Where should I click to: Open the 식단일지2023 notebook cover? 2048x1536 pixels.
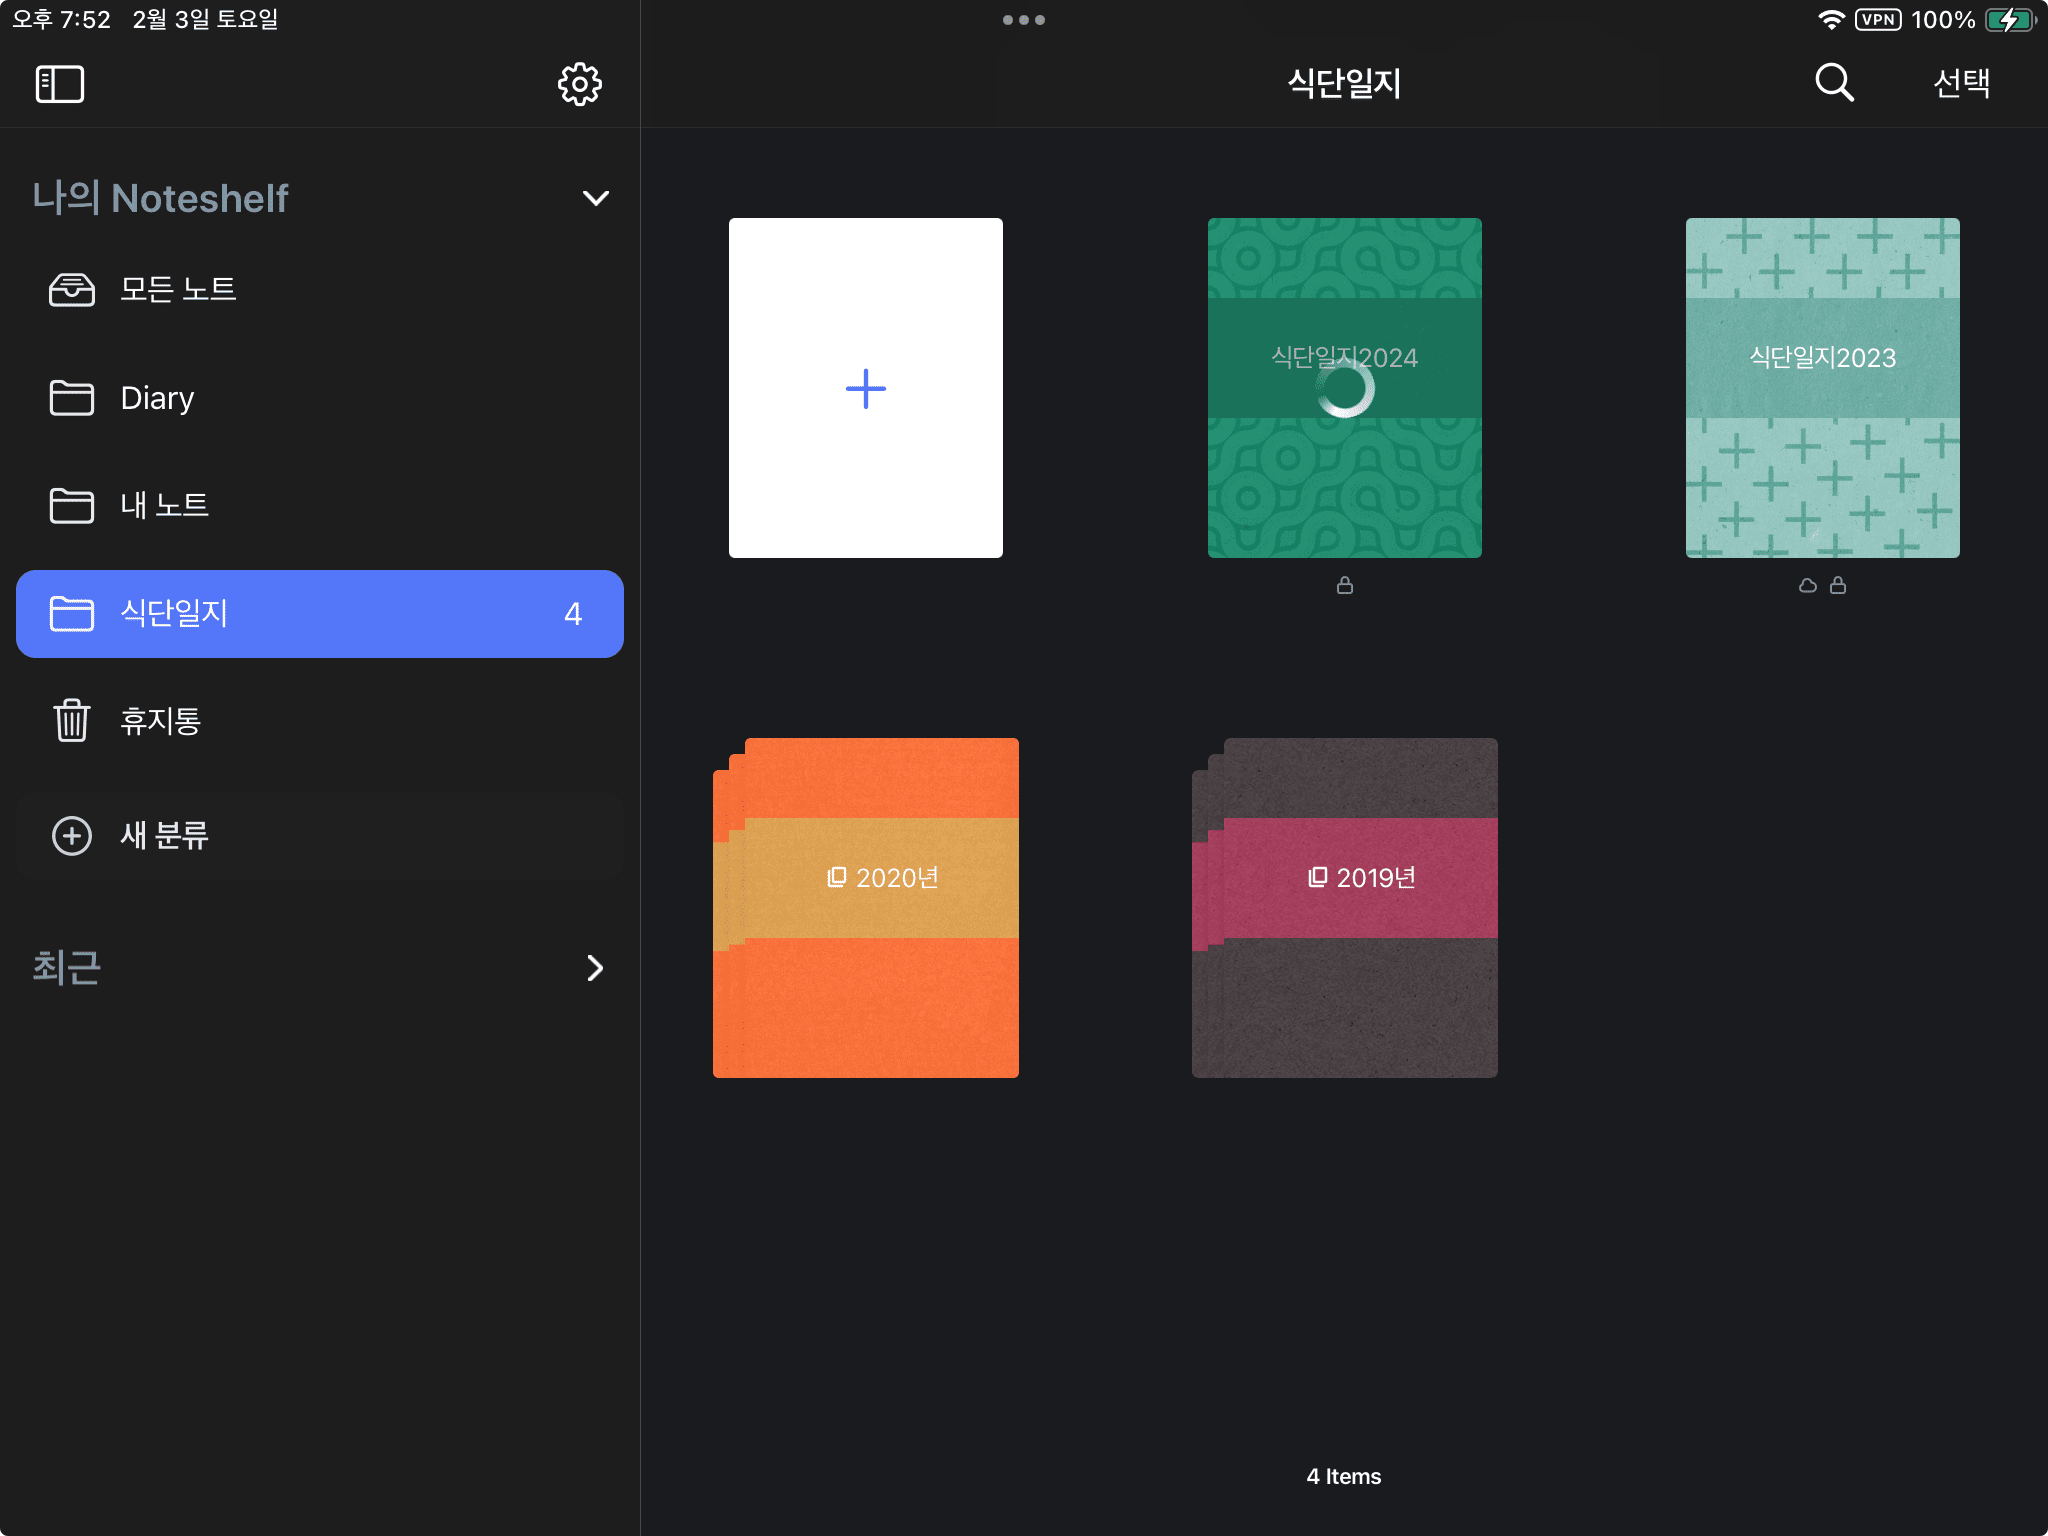point(1822,388)
